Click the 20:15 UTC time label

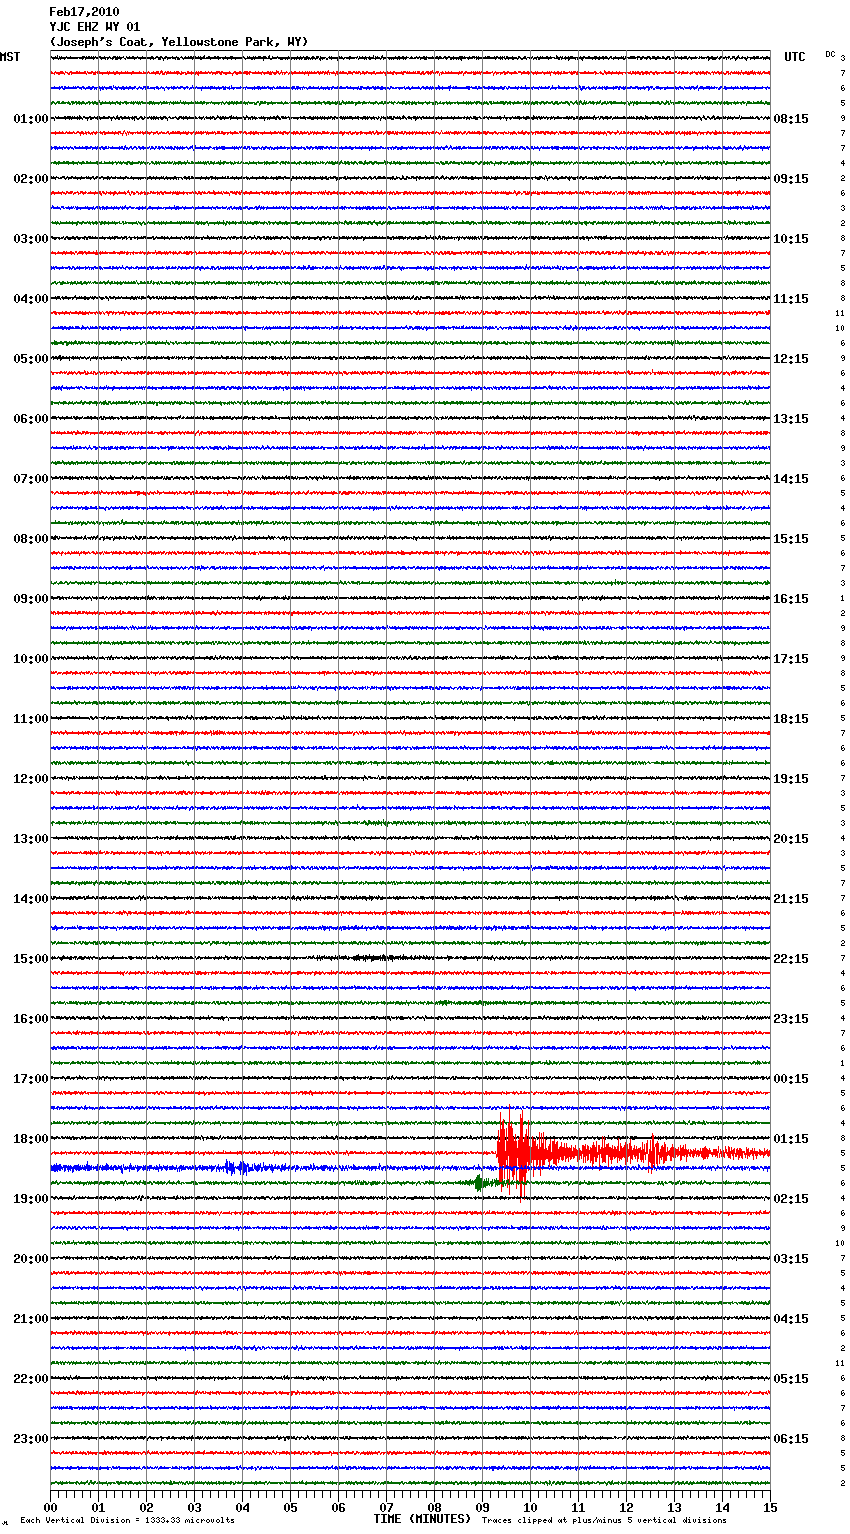(x=791, y=839)
